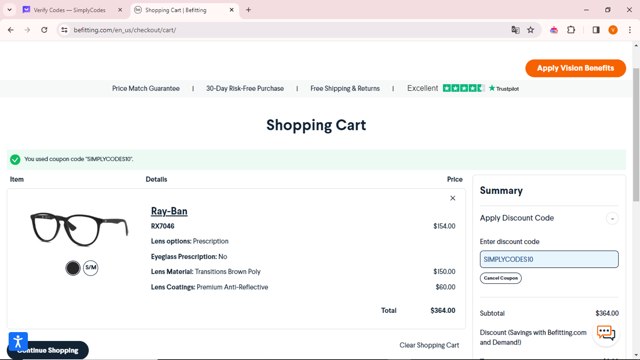Reload the current page
This screenshot has height=360, width=640.
pos(44,30)
